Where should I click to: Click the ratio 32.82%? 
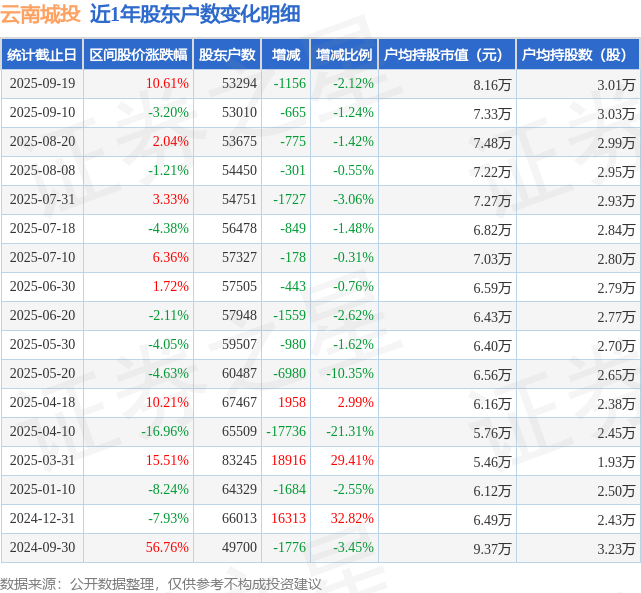[x=352, y=519]
